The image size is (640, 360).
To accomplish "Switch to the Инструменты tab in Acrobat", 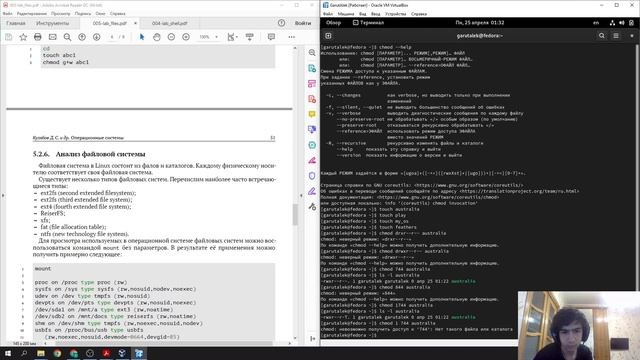I will coord(53,23).
